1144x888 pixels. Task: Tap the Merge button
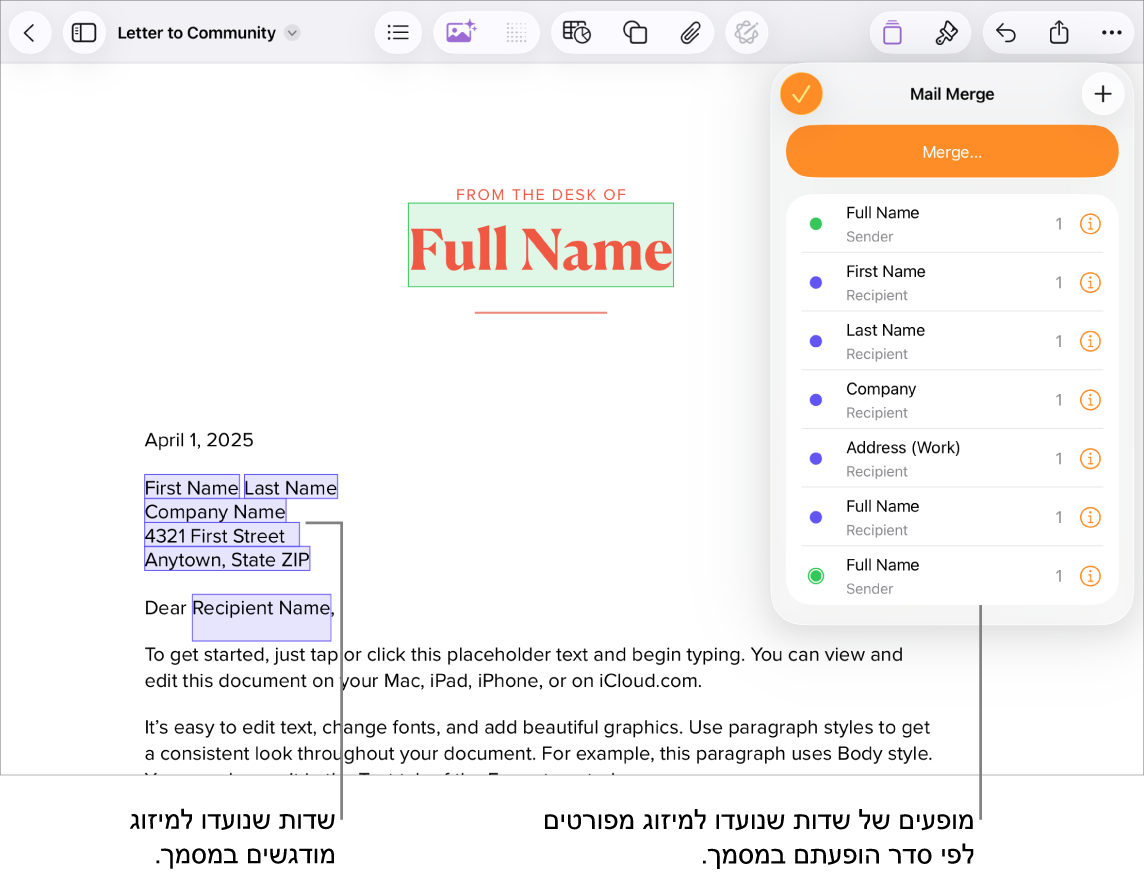click(951, 151)
